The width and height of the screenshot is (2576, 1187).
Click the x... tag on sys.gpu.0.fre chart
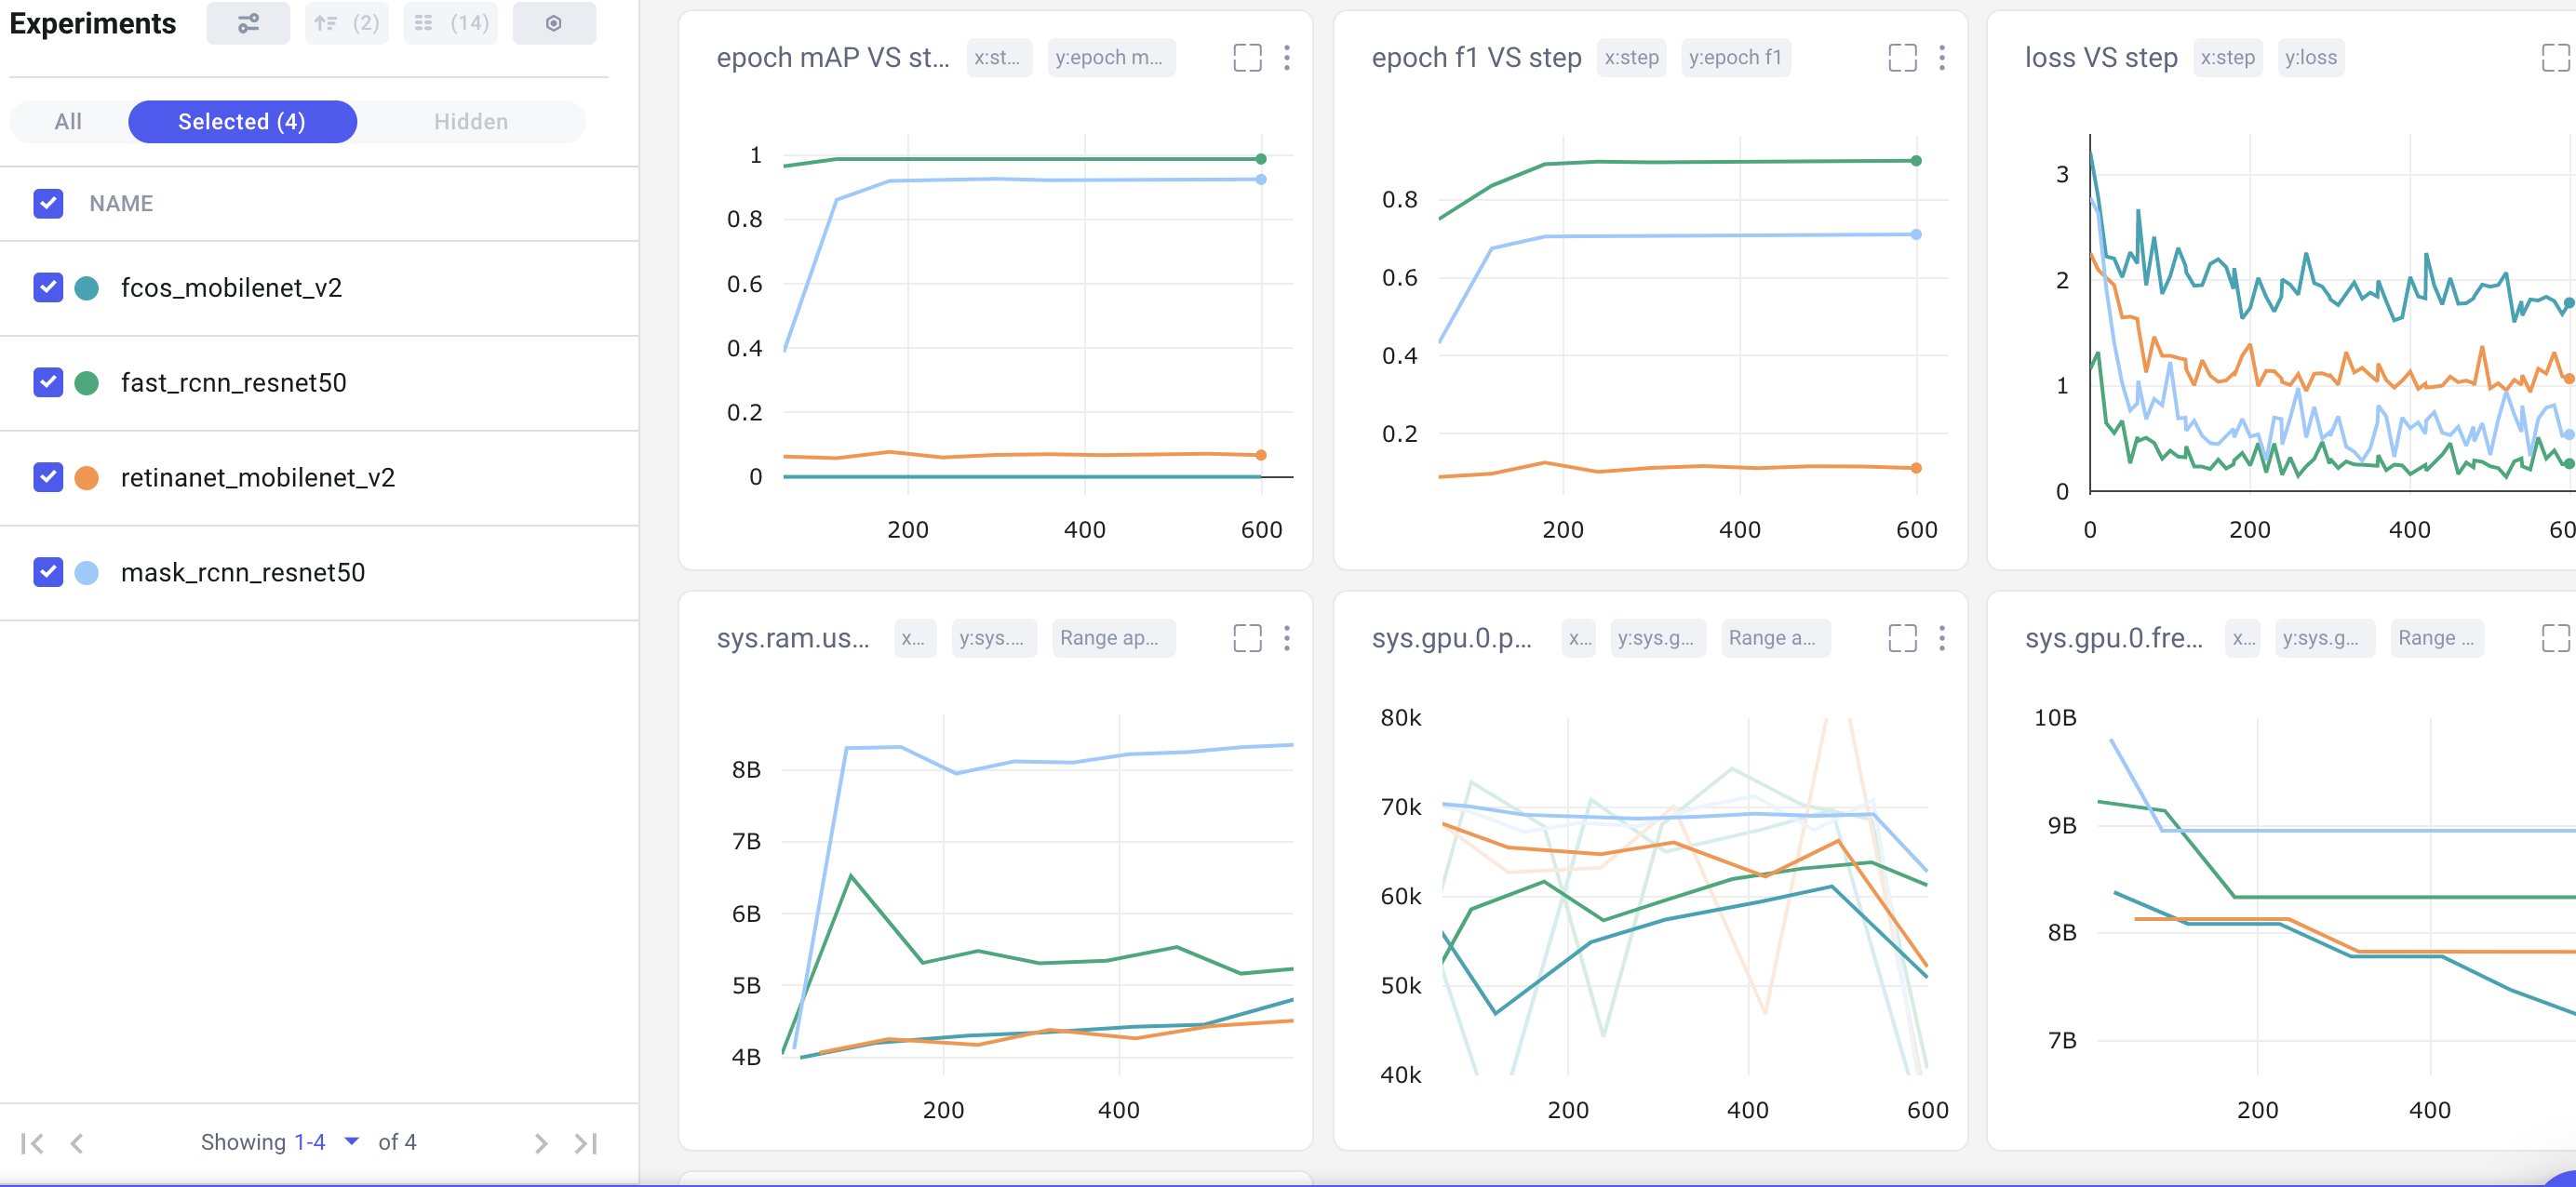(x=2244, y=638)
